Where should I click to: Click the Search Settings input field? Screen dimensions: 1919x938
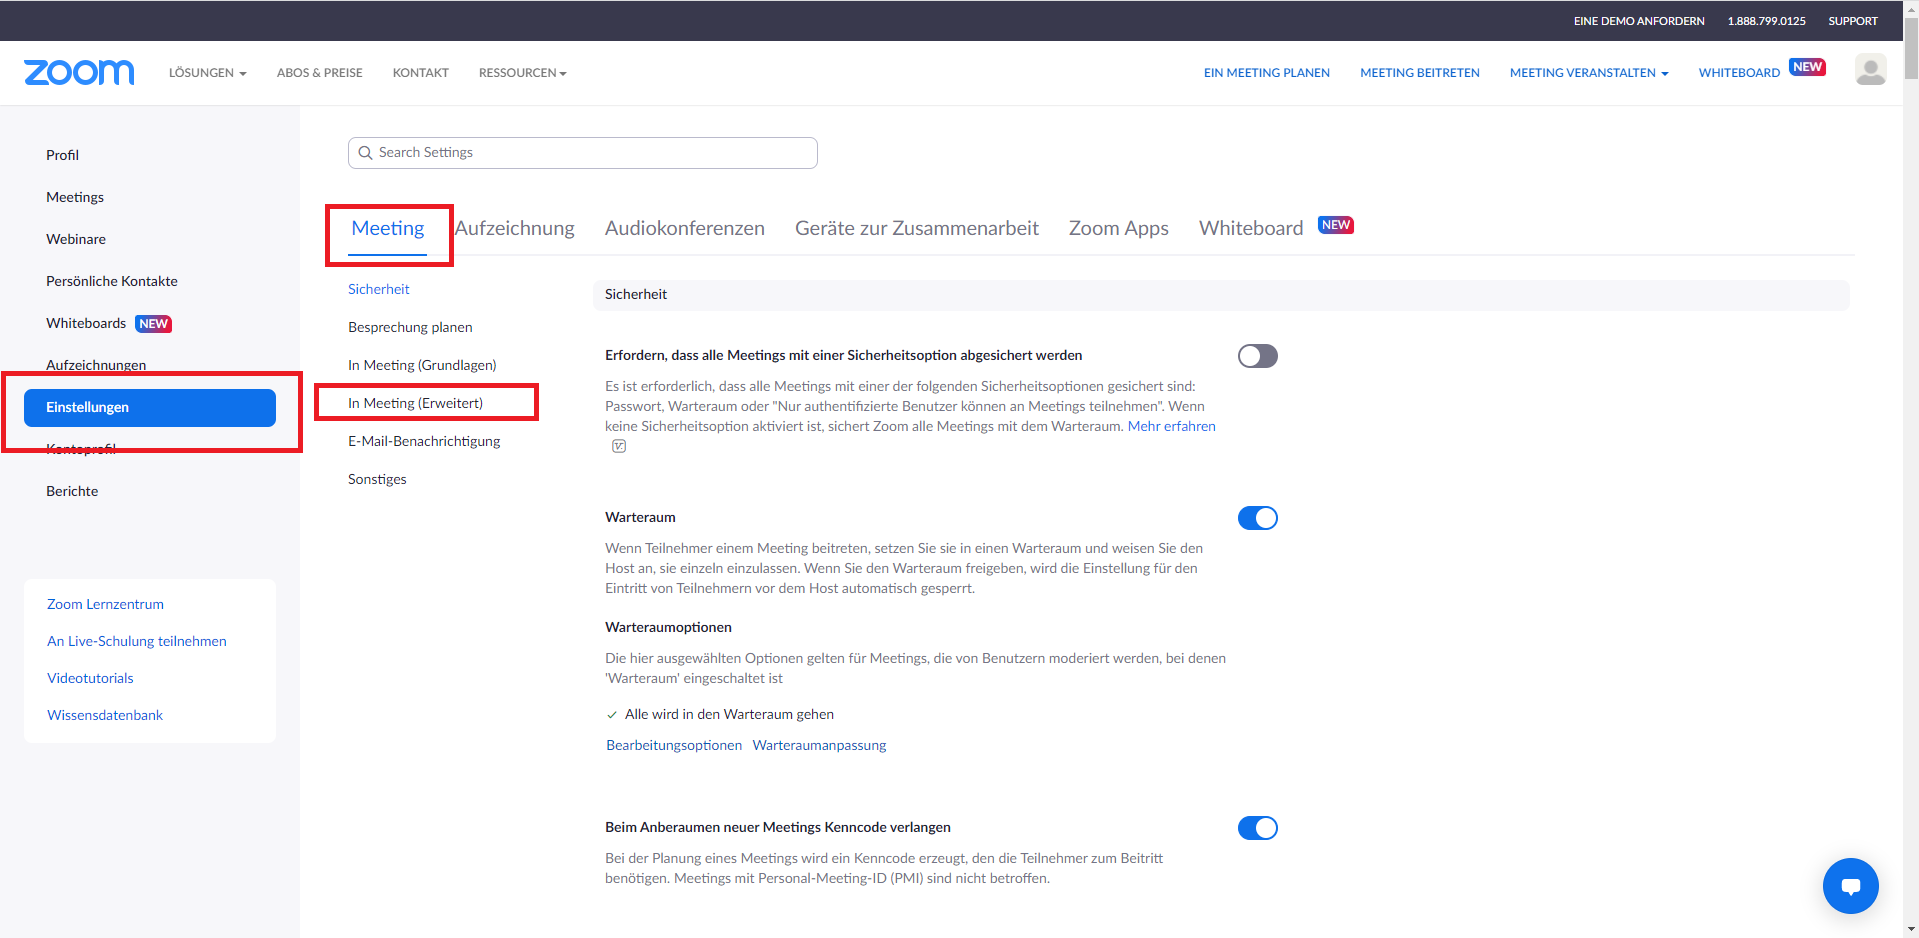tap(582, 152)
